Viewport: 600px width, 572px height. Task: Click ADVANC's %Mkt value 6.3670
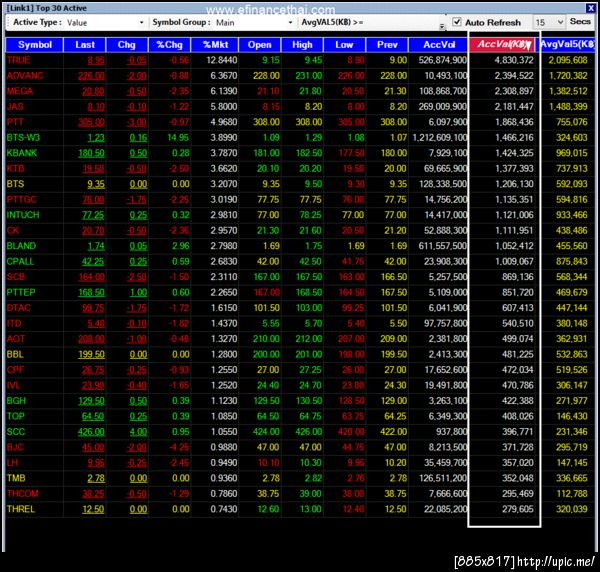click(223, 76)
